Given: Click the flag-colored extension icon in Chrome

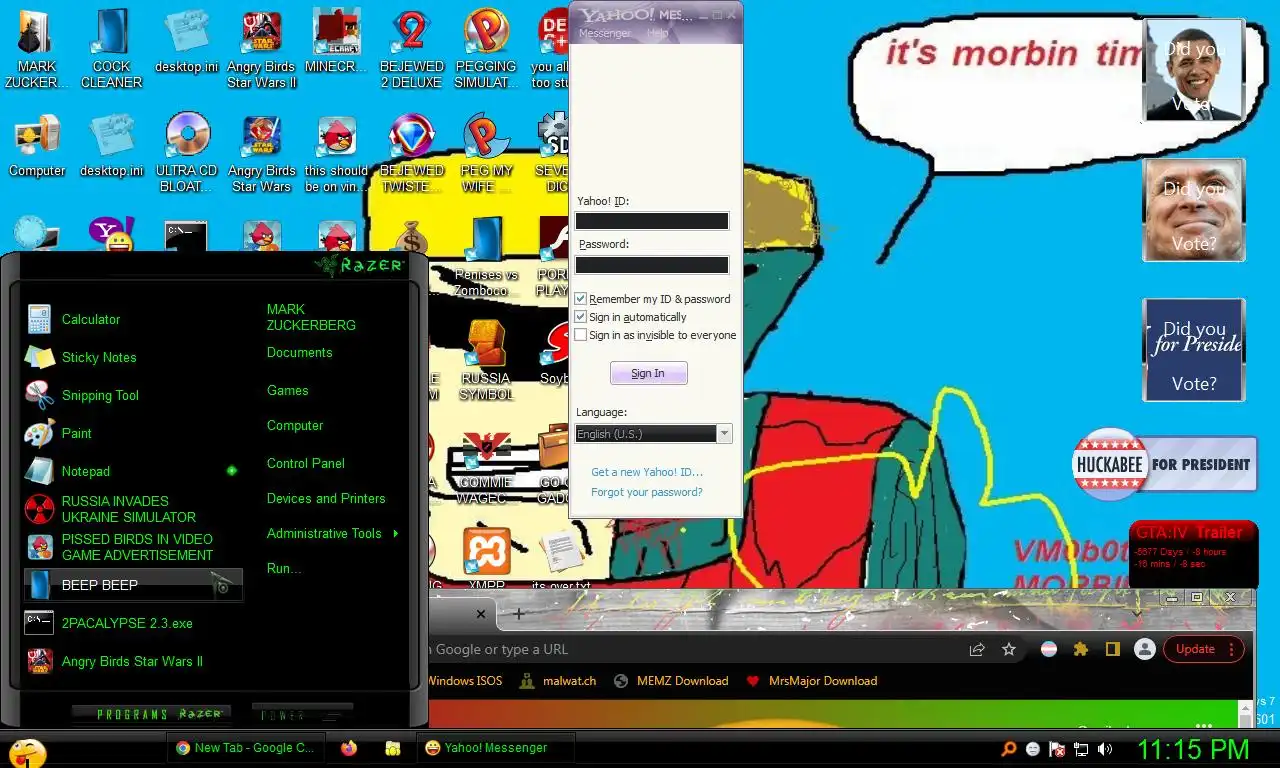Looking at the screenshot, I should [x=1049, y=649].
